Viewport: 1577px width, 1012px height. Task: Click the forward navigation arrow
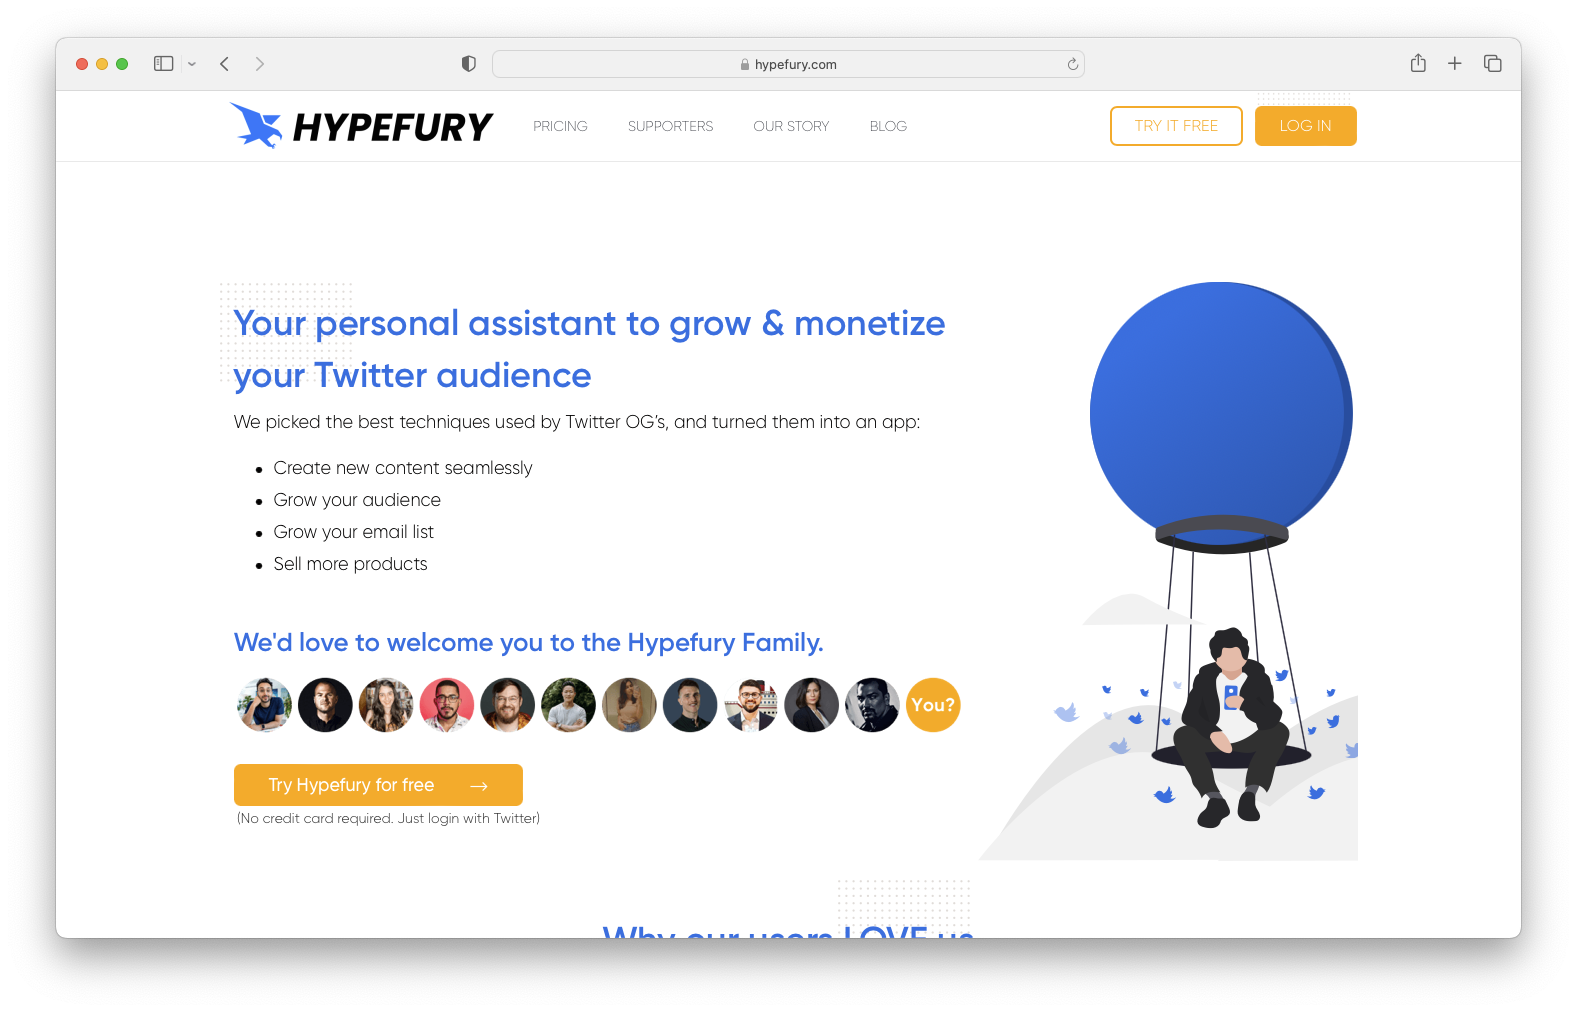260,64
